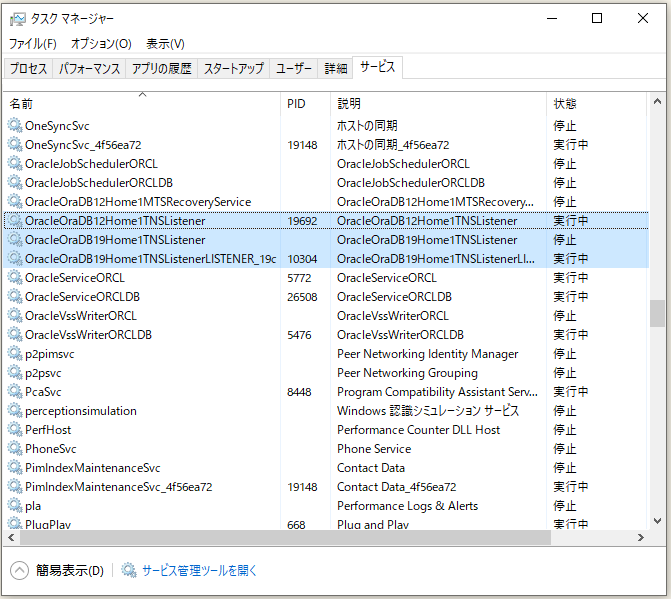Click the horizontal scrollbar left arrow
Viewport: 671px width, 599px height.
coord(12,538)
